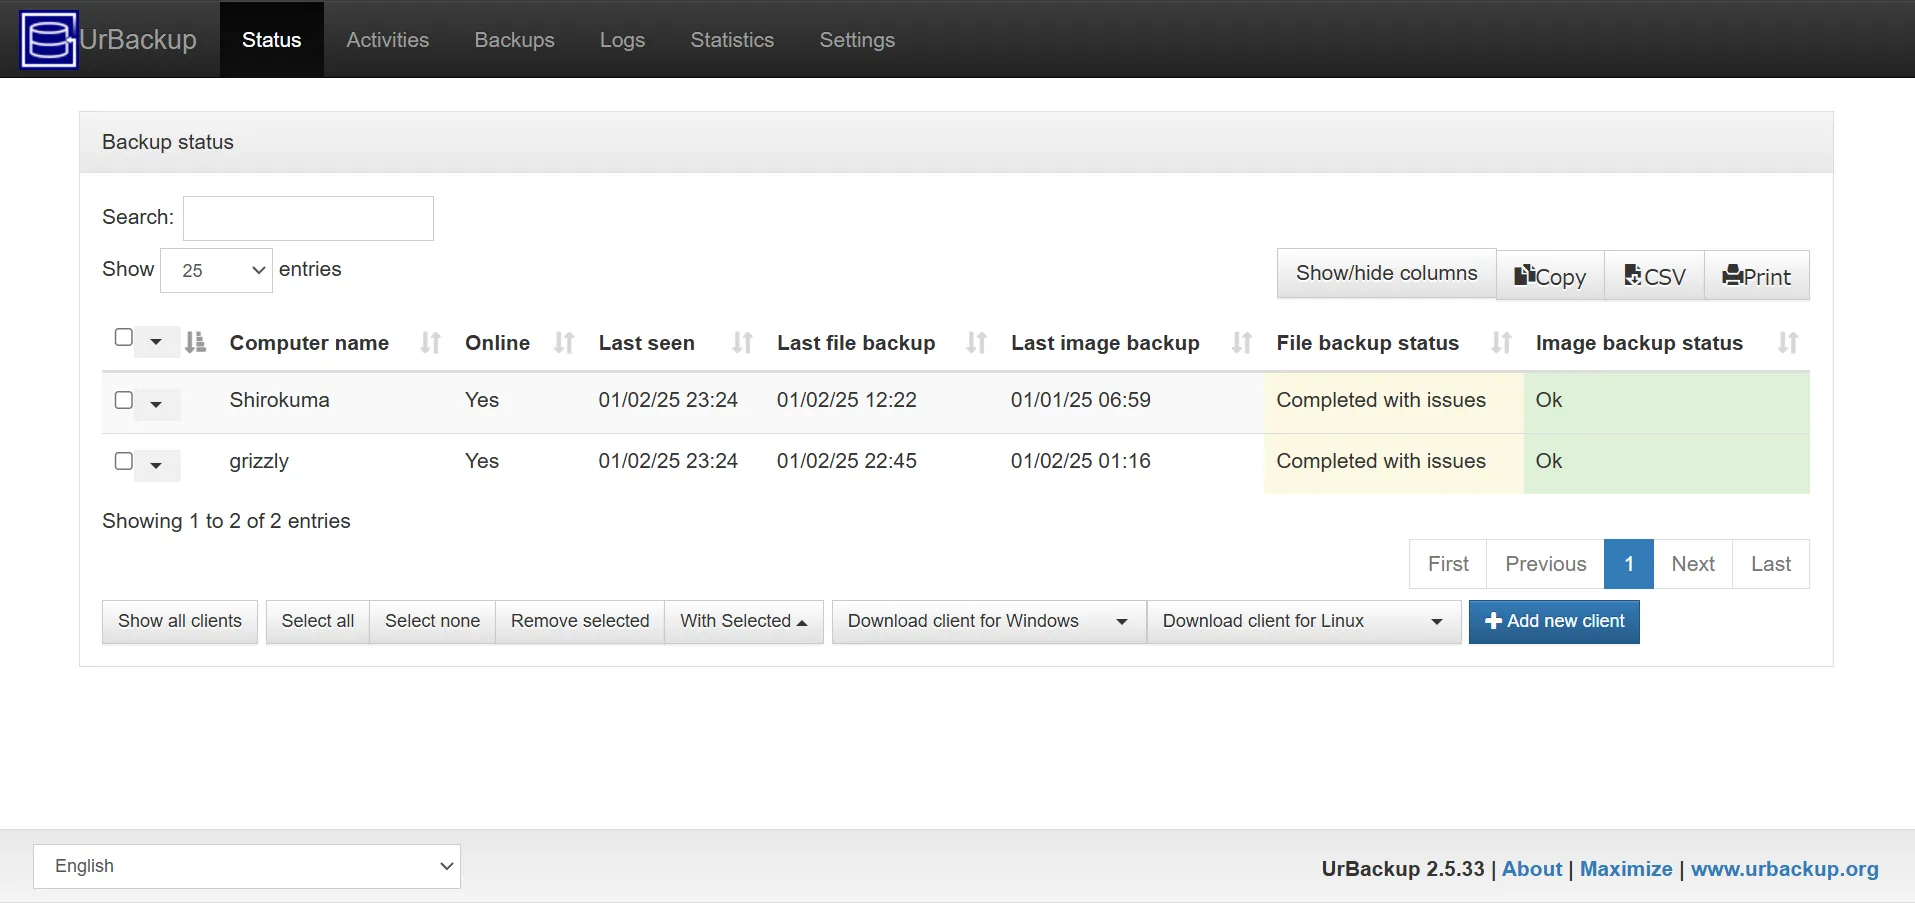Switch to the Activities tab
The height and width of the screenshot is (903, 1915).
tap(387, 40)
